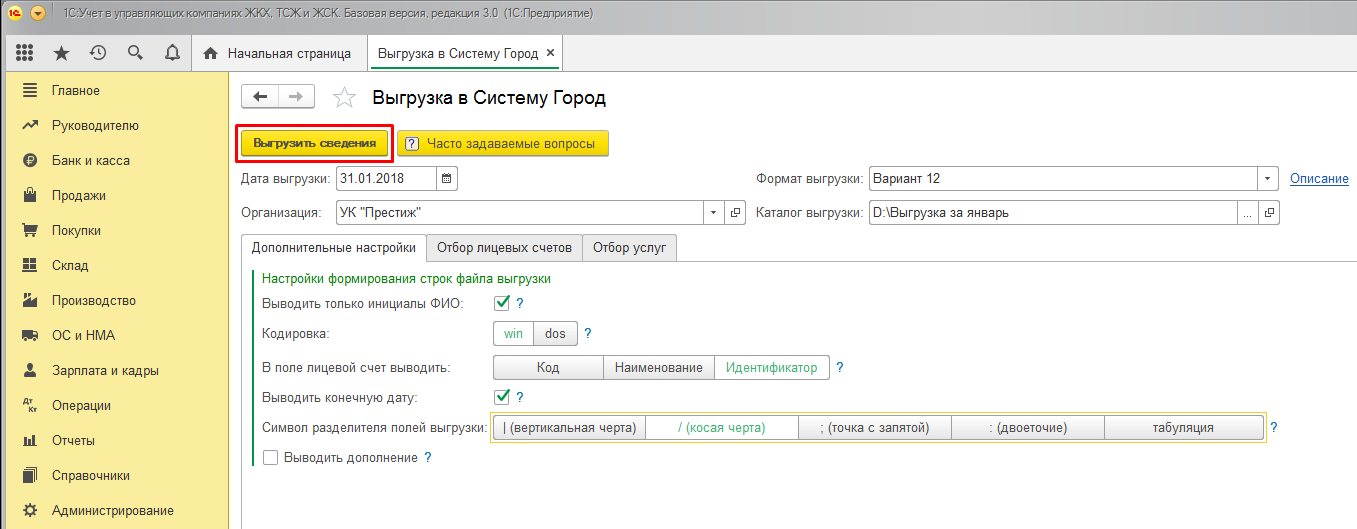Go to the Начальная страница tab
The width and height of the screenshot is (1357, 529).
tap(278, 53)
